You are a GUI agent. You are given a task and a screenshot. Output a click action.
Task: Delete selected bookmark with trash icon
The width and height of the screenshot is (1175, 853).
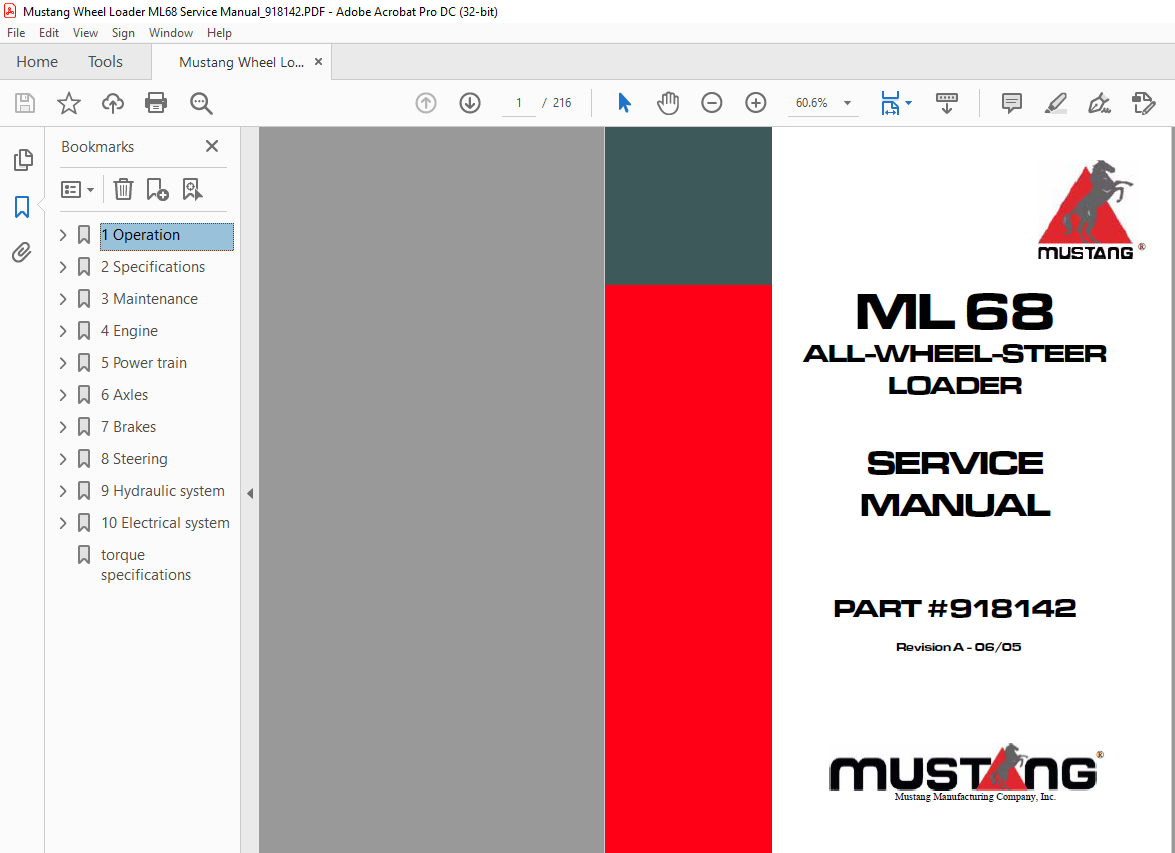click(124, 189)
